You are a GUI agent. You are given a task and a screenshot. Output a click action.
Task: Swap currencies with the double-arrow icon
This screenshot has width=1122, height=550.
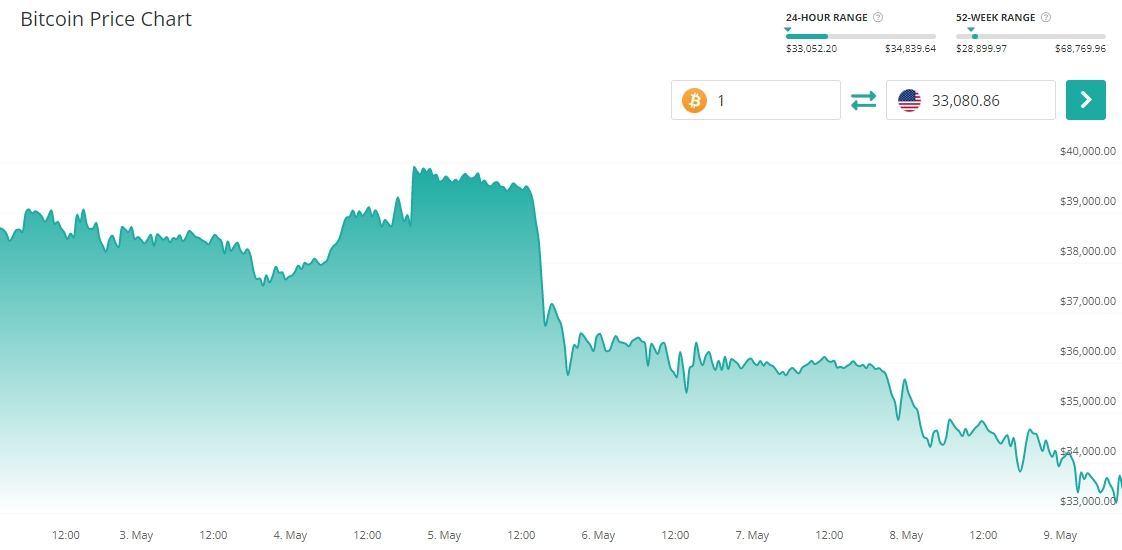pos(863,100)
